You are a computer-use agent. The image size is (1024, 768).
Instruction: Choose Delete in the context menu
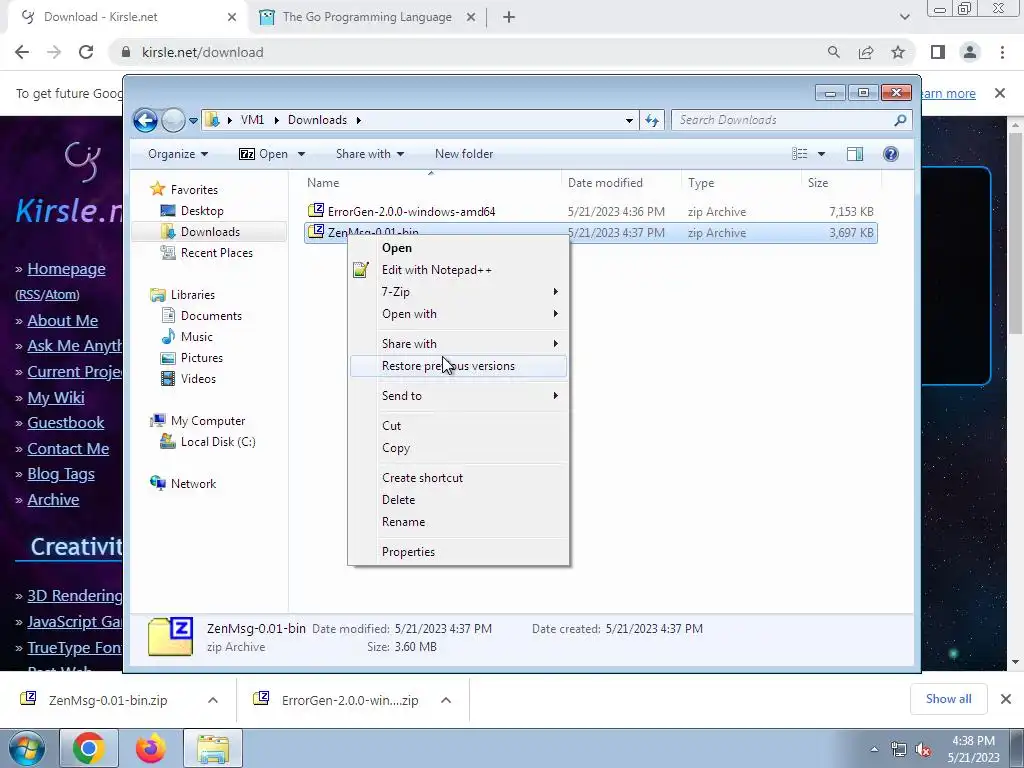pos(458,500)
